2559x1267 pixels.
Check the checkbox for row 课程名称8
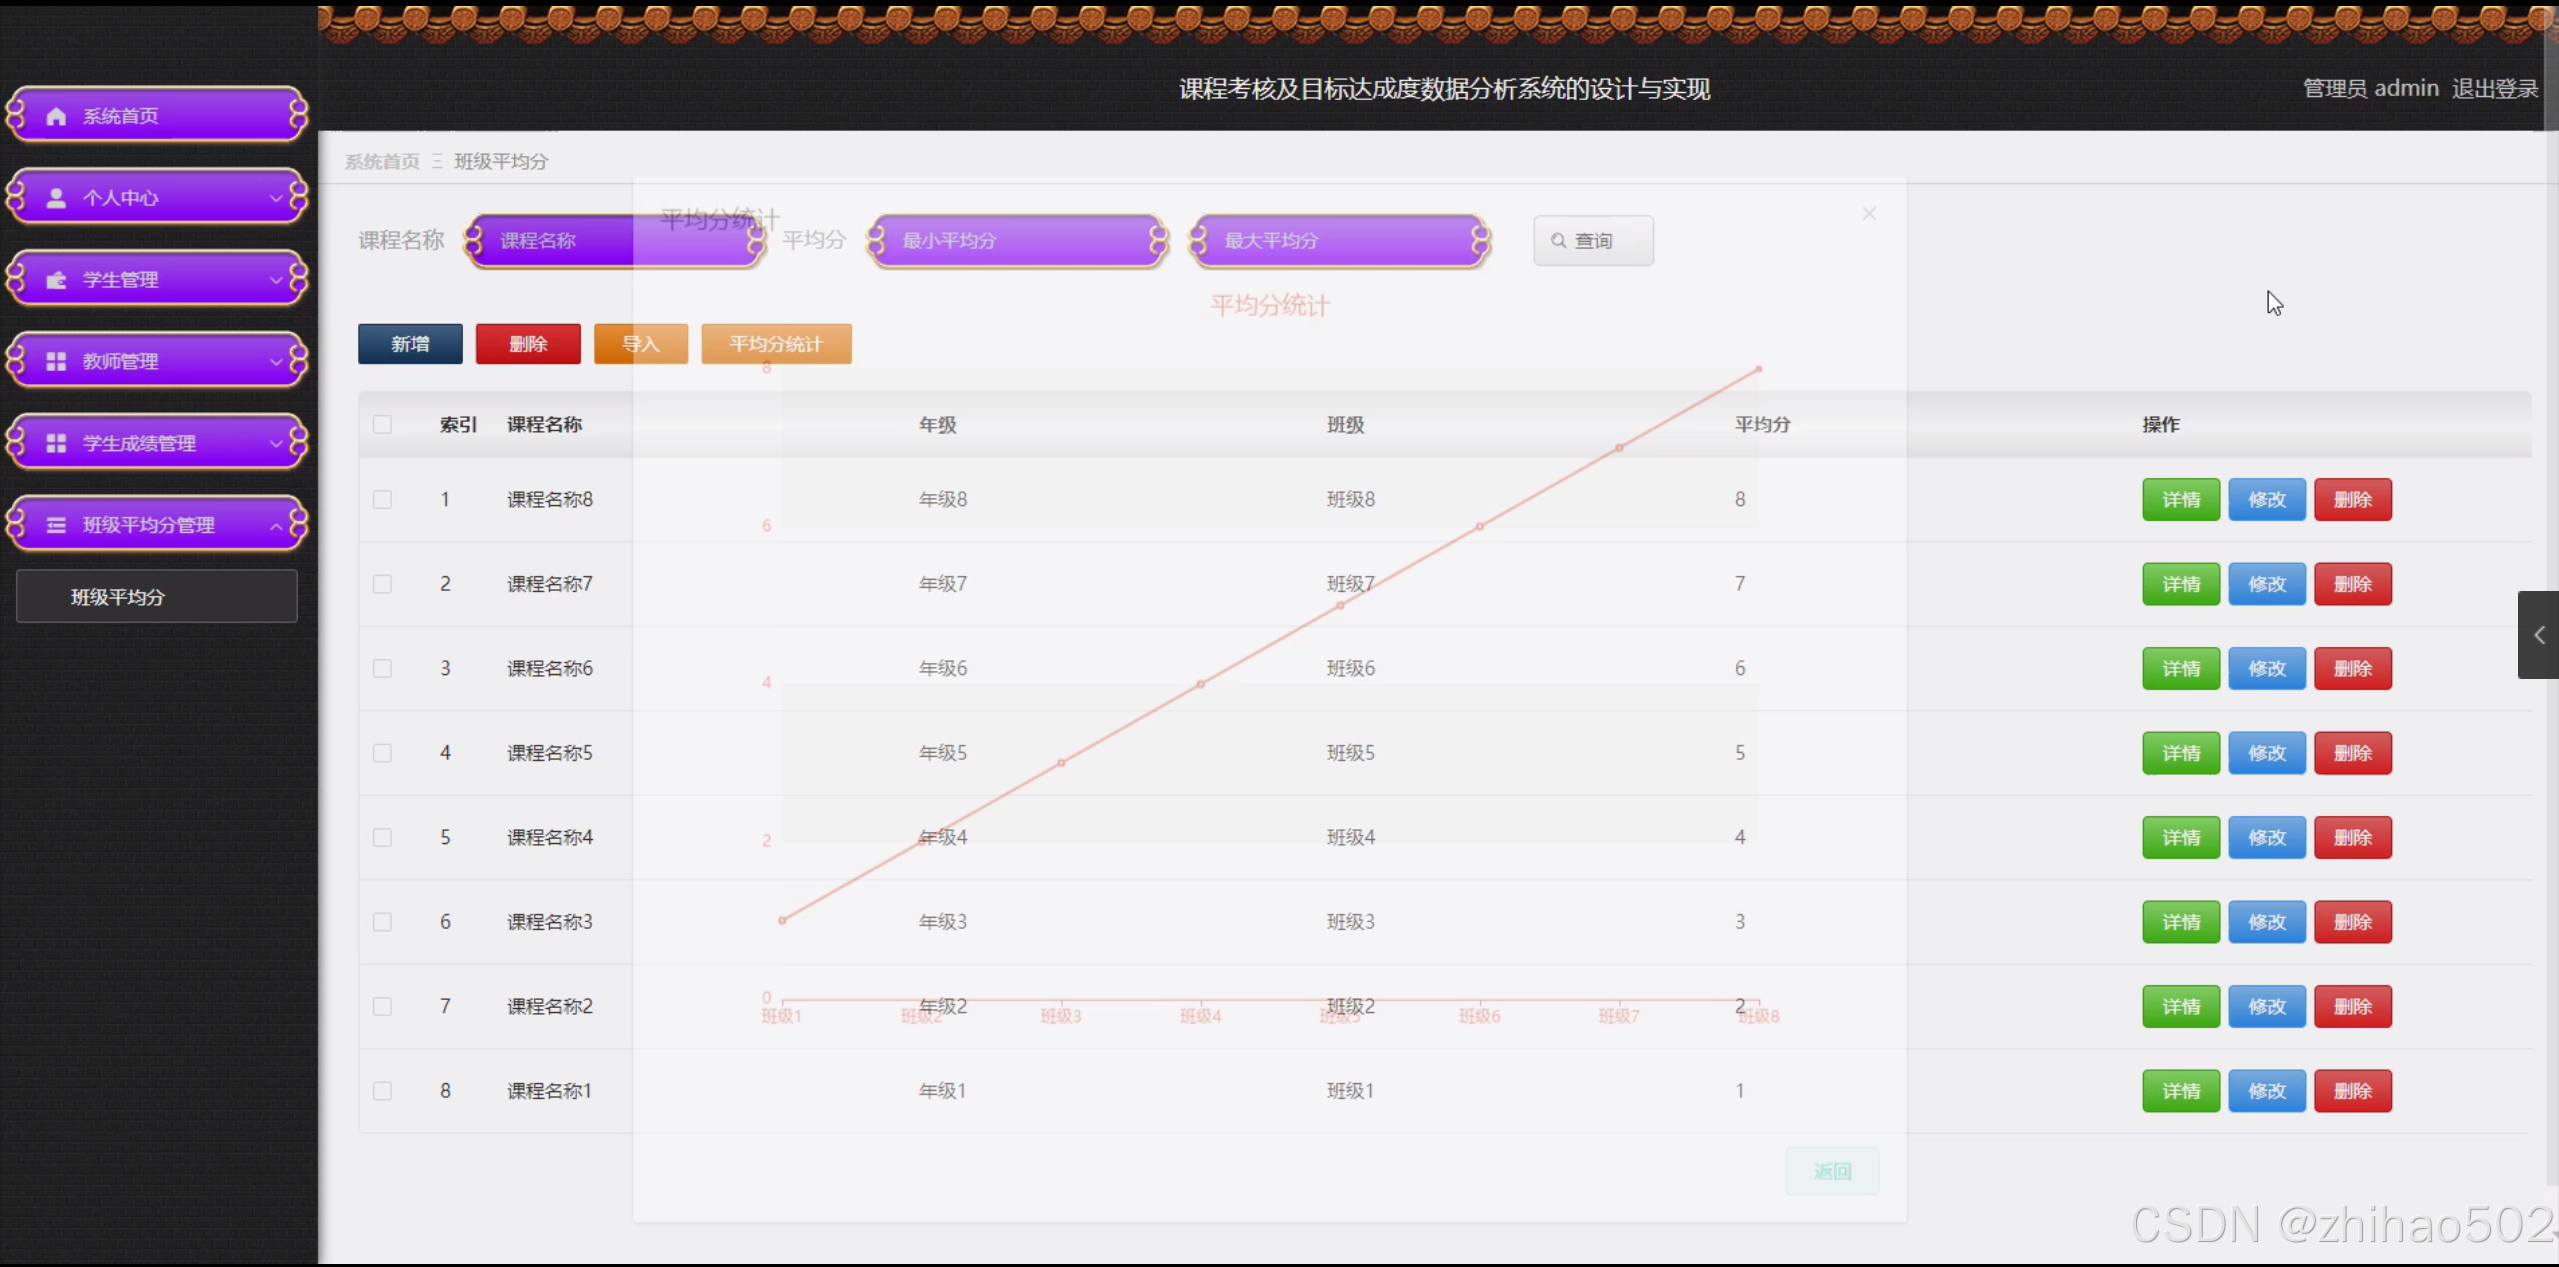pos(382,500)
